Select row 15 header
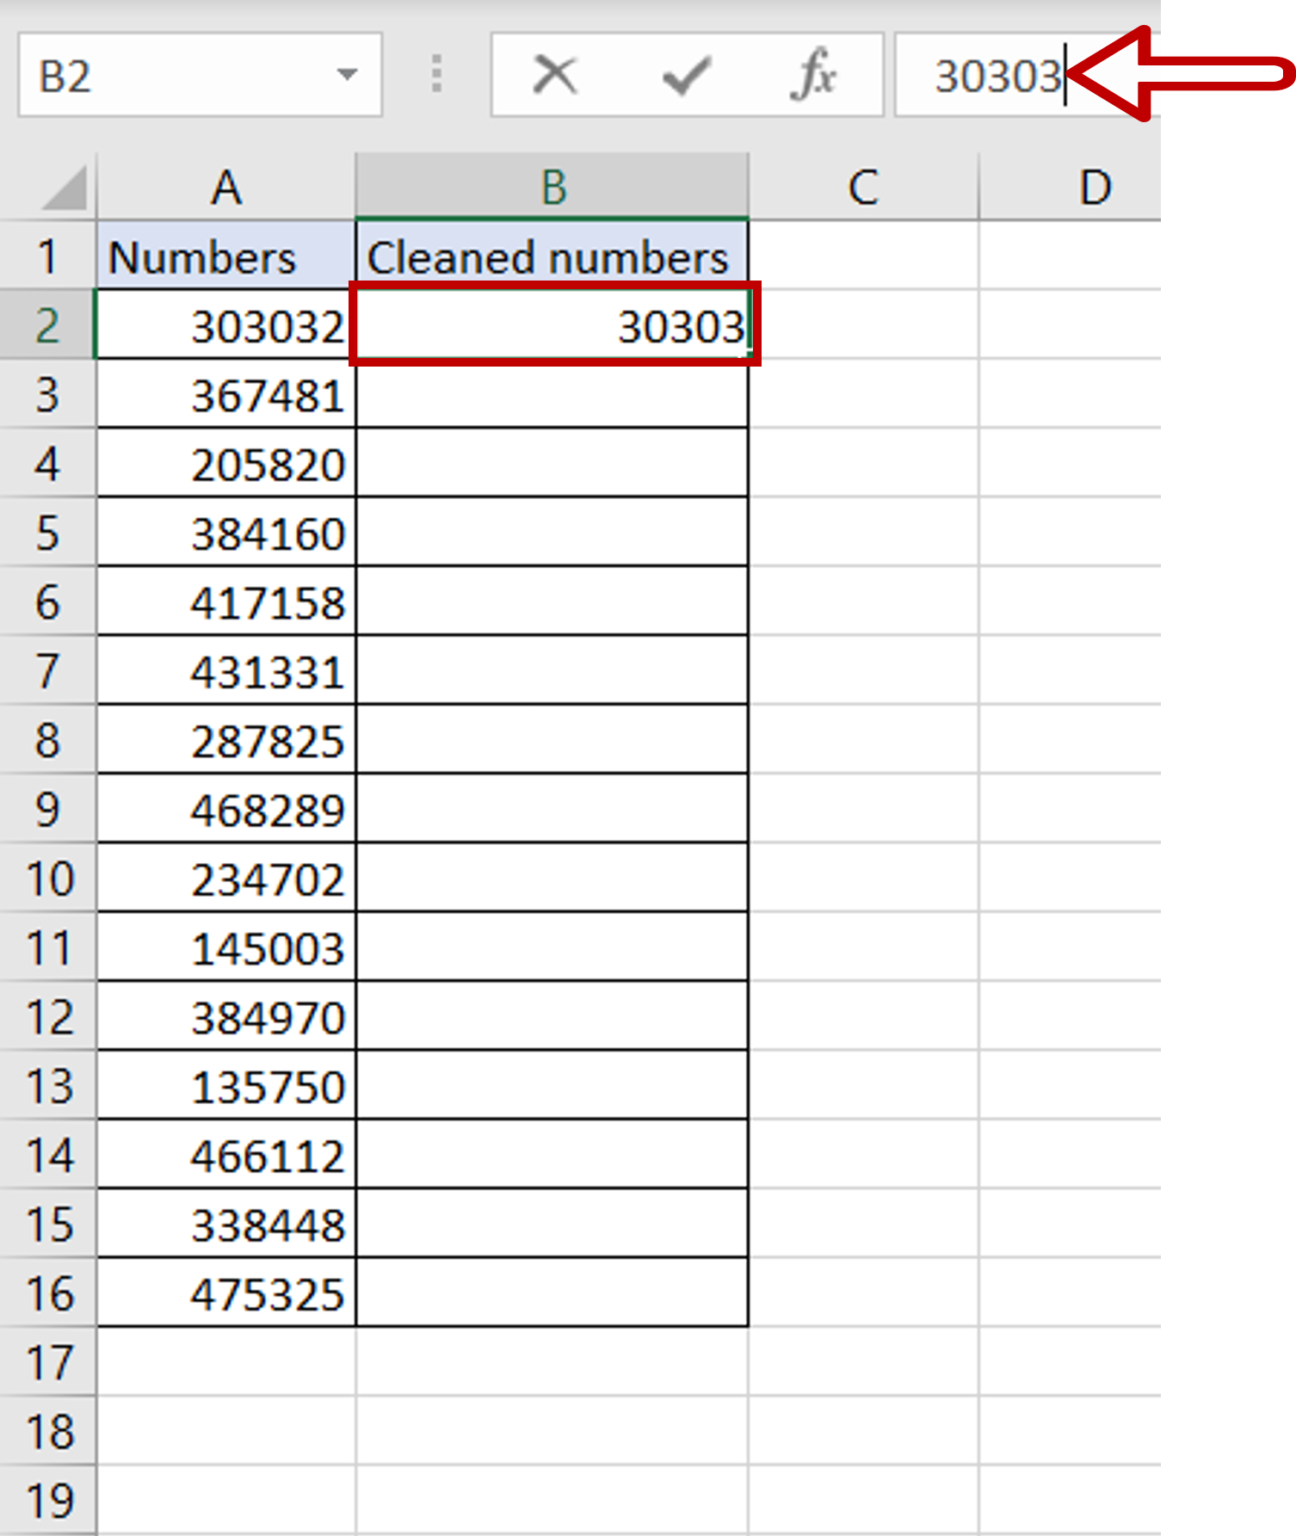This screenshot has height=1536, width=1296. [48, 1223]
